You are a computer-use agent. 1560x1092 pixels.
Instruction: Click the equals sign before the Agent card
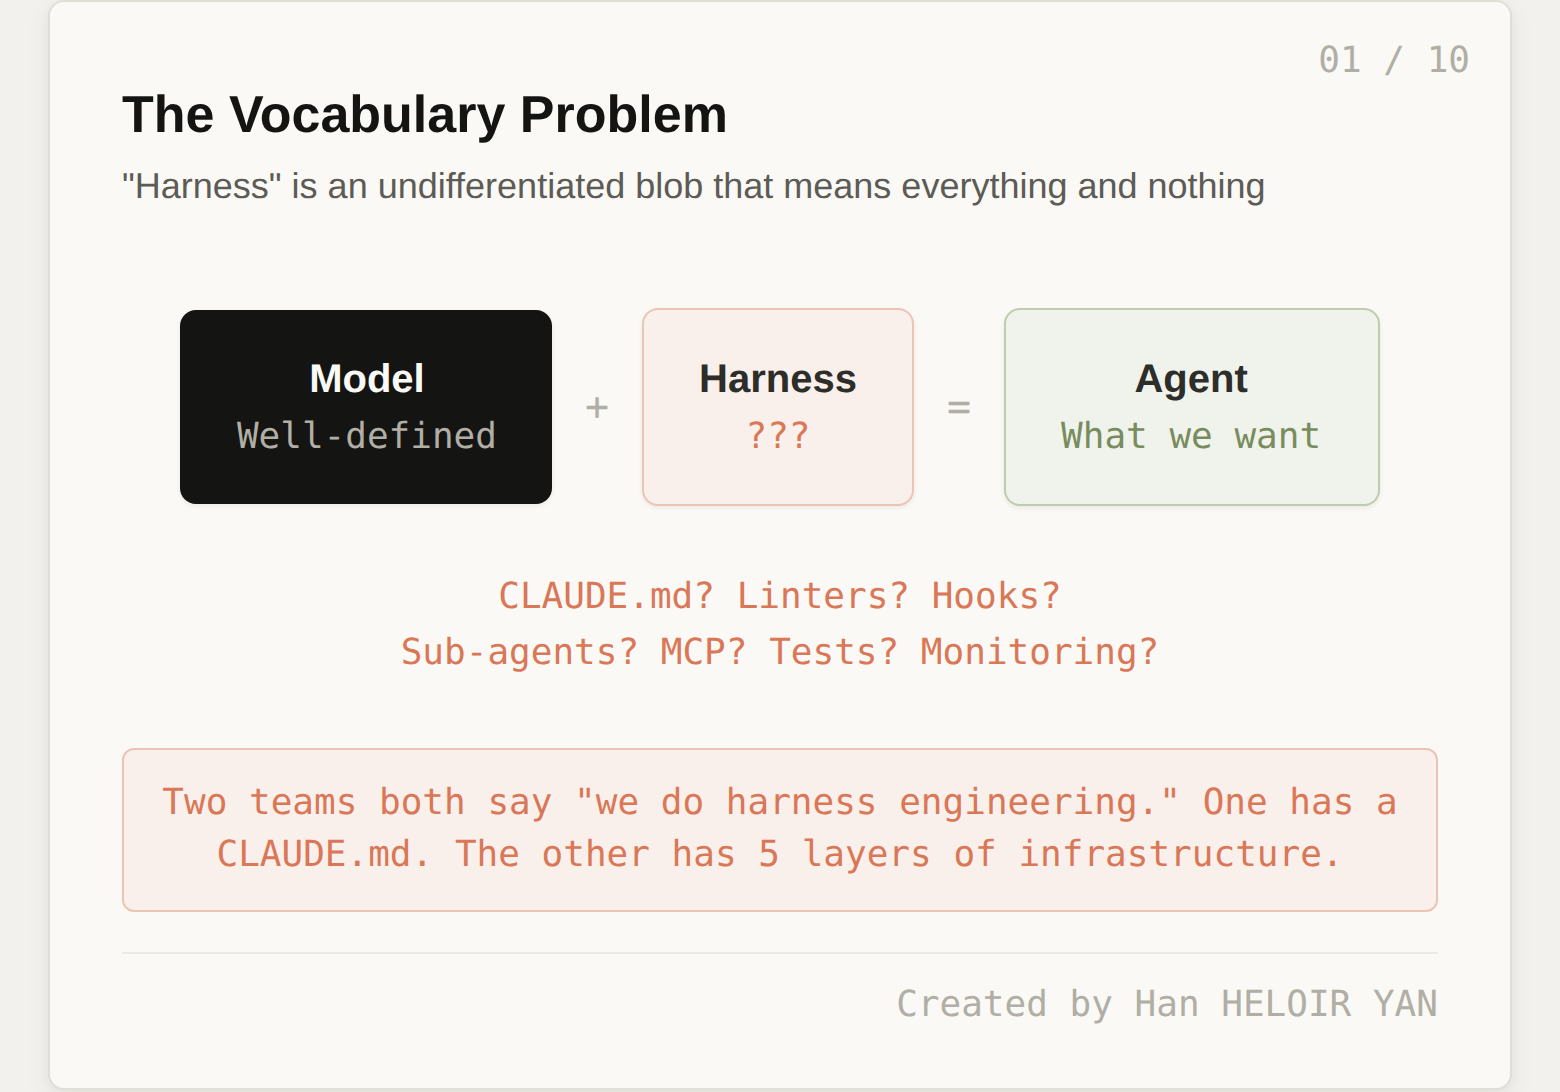click(x=959, y=407)
